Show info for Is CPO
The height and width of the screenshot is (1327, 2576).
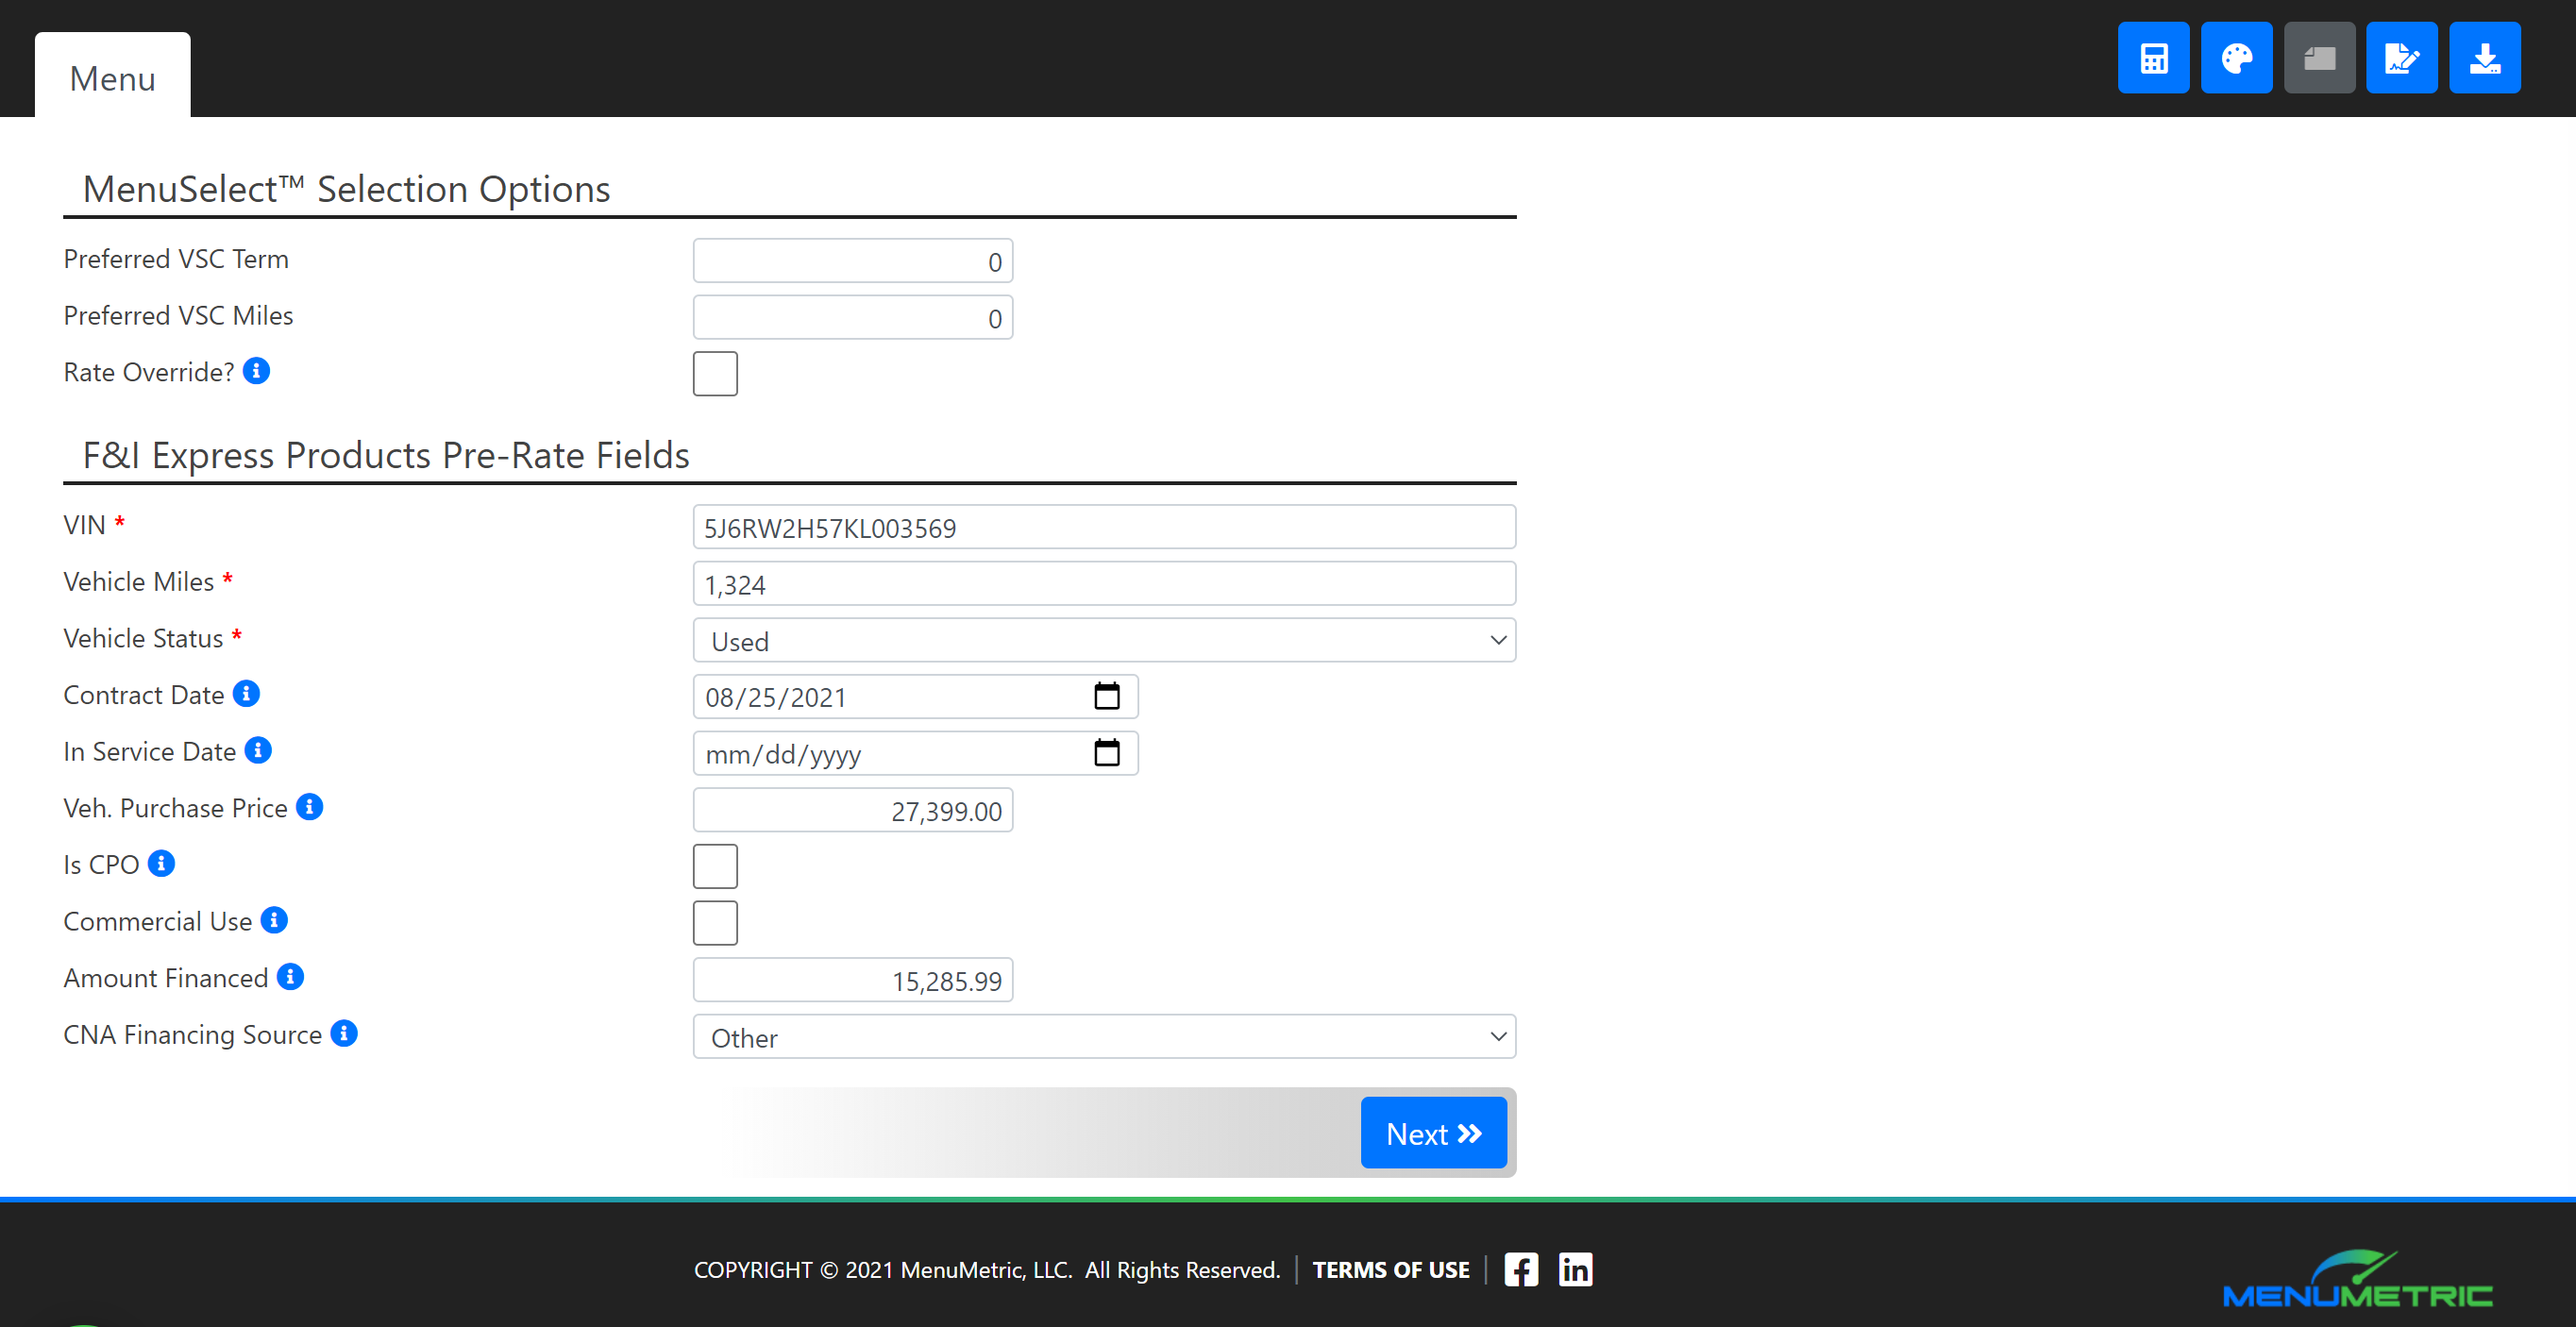pyautogui.click(x=161, y=863)
